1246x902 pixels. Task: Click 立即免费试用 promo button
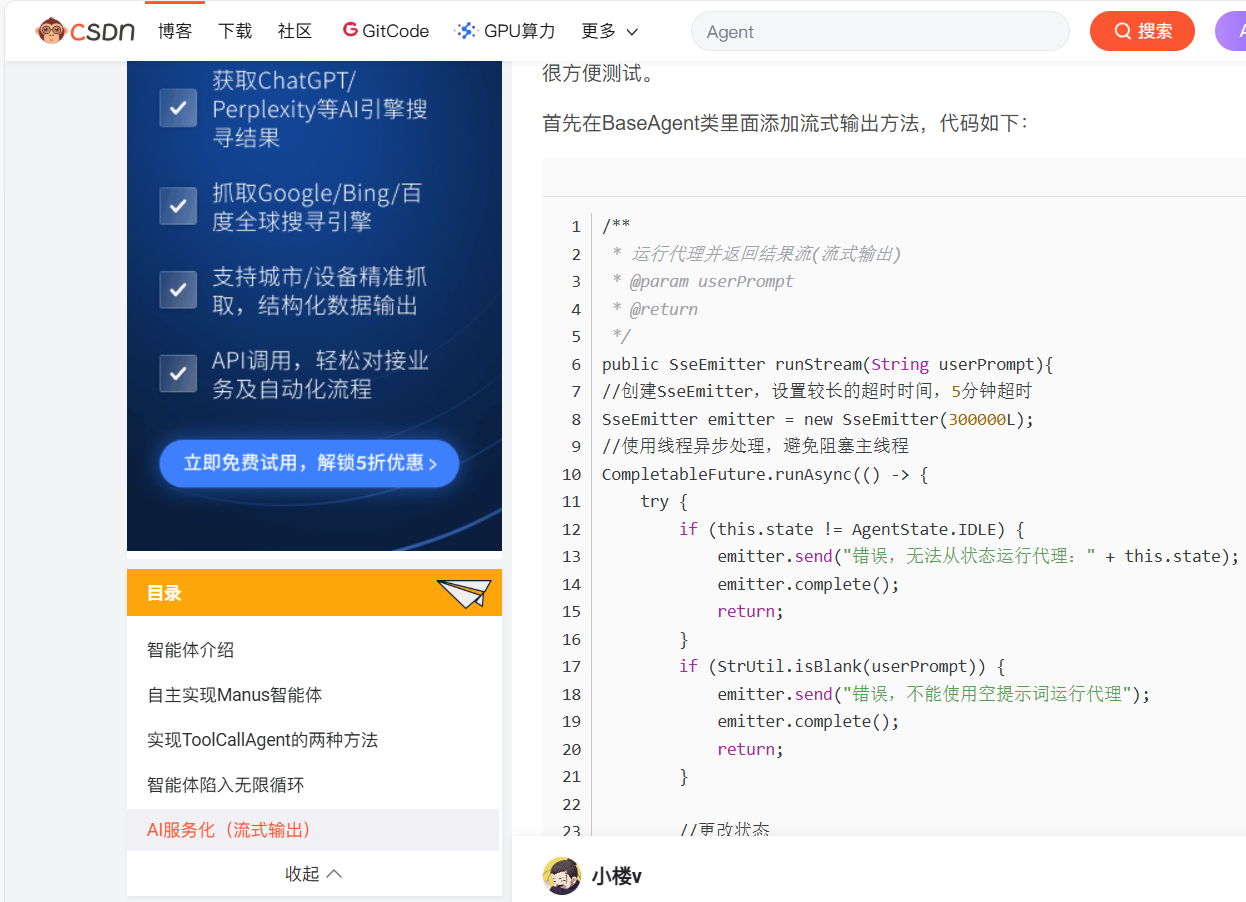(309, 463)
